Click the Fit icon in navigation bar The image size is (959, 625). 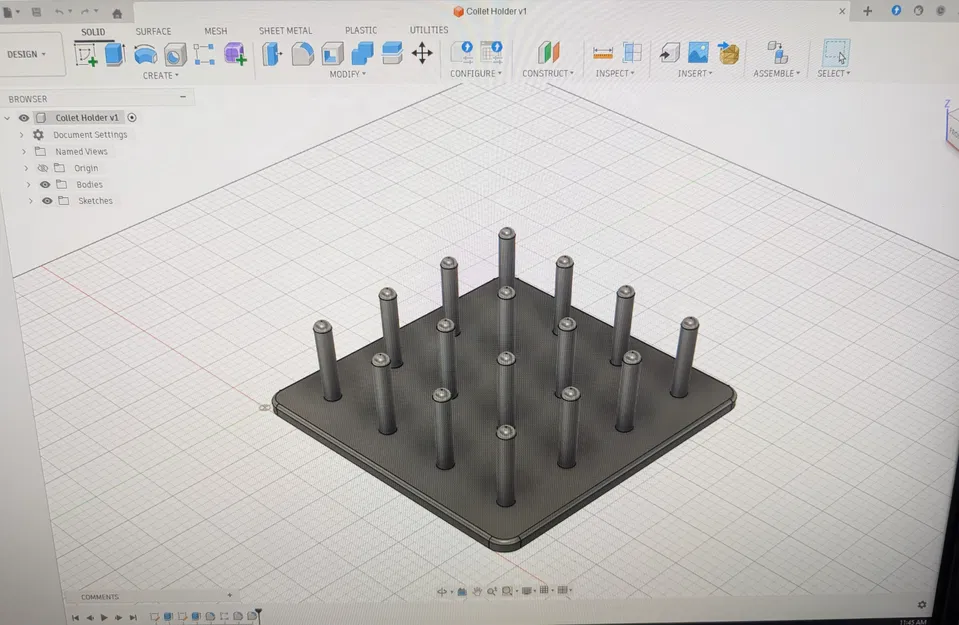[508, 591]
